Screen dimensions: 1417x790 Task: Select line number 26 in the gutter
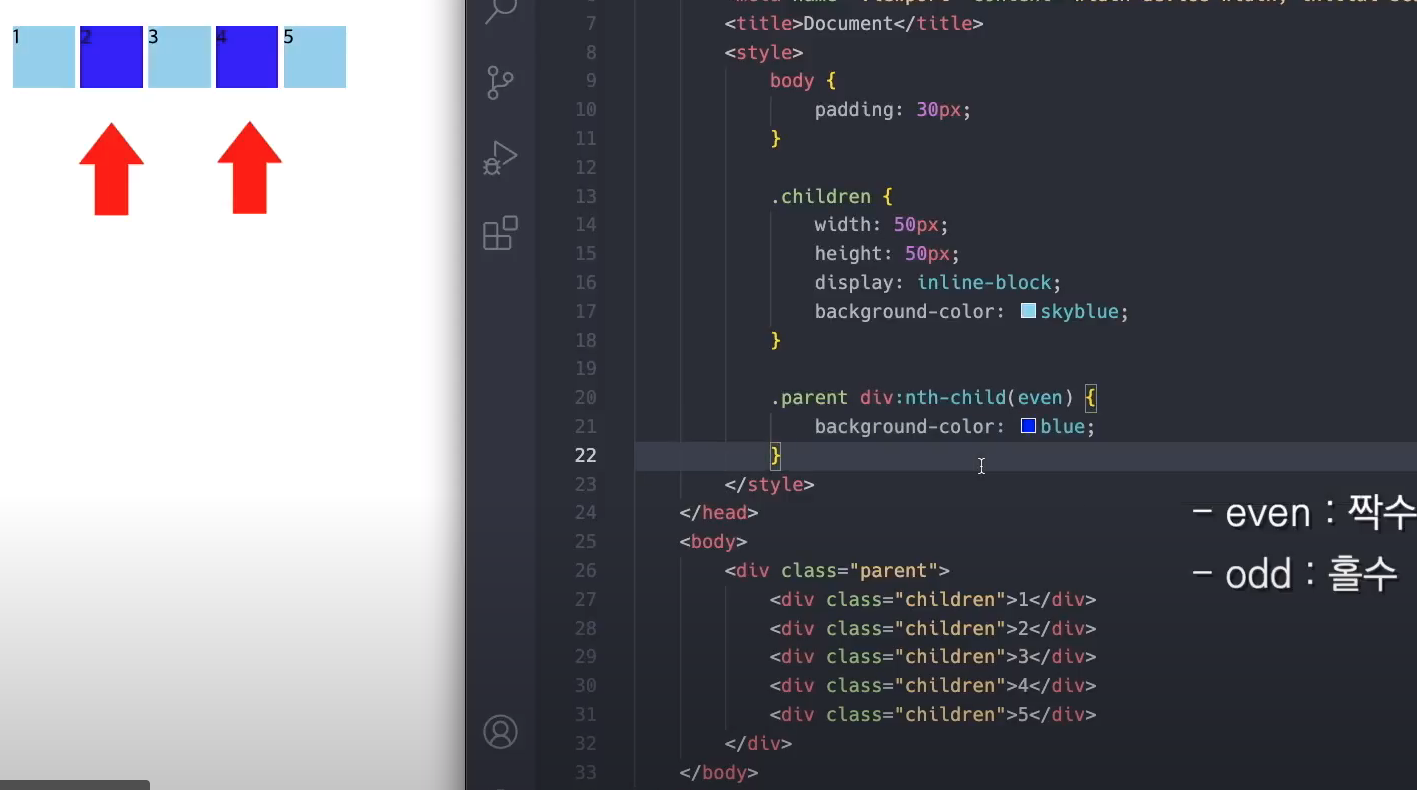[585, 570]
